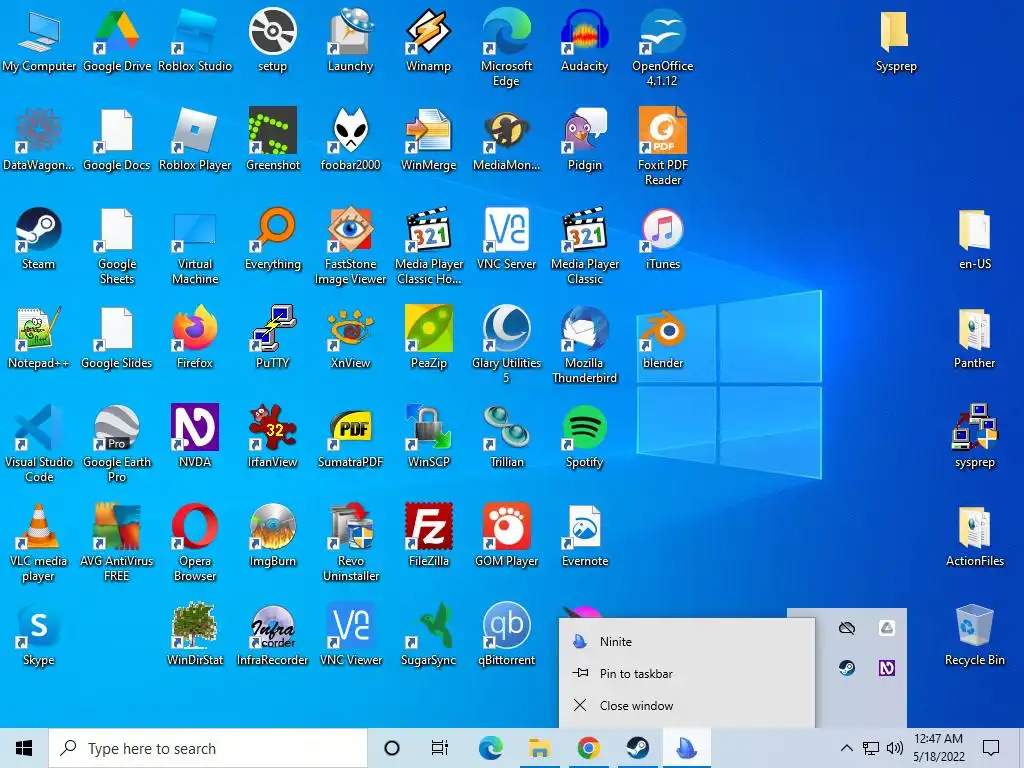Select the Recycle Bin icon
The width and height of the screenshot is (1024, 768).
pos(974,635)
